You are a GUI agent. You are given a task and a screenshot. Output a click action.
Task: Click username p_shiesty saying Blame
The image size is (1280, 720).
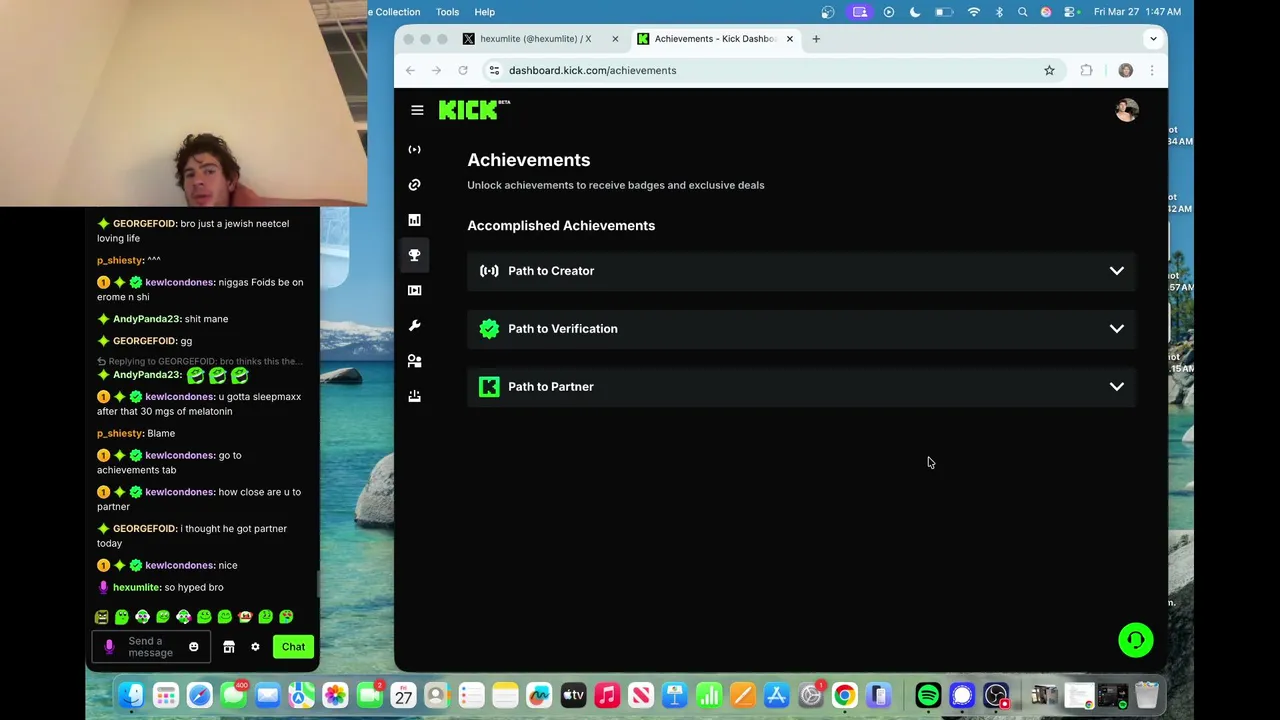120,433
